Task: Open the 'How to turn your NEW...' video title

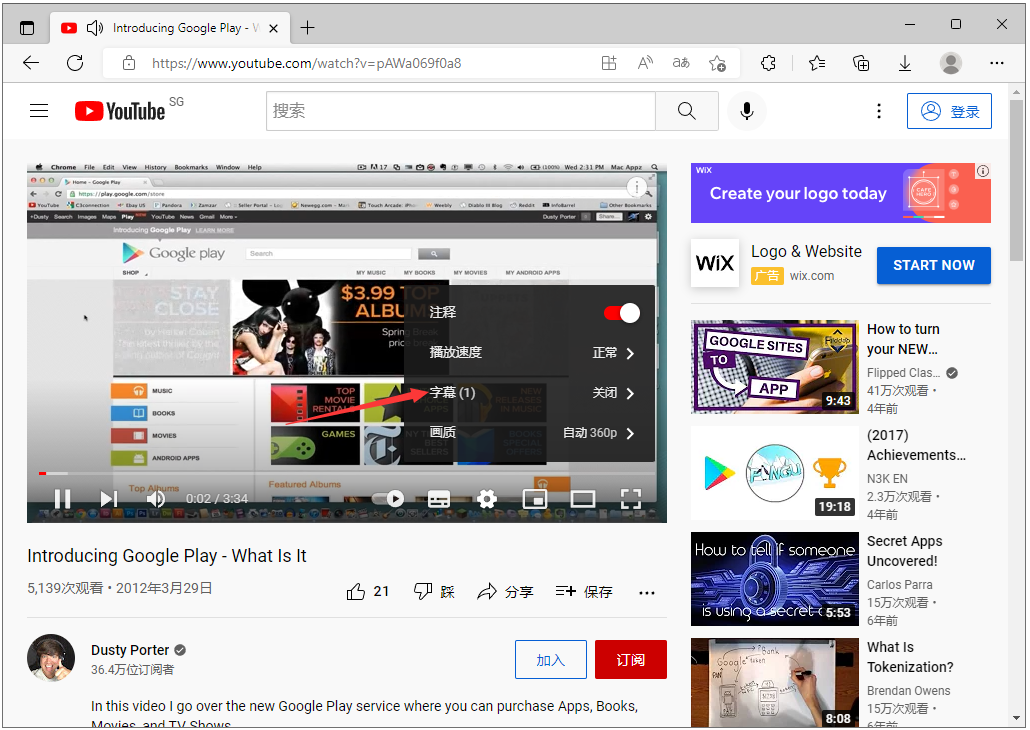Action: [x=903, y=339]
